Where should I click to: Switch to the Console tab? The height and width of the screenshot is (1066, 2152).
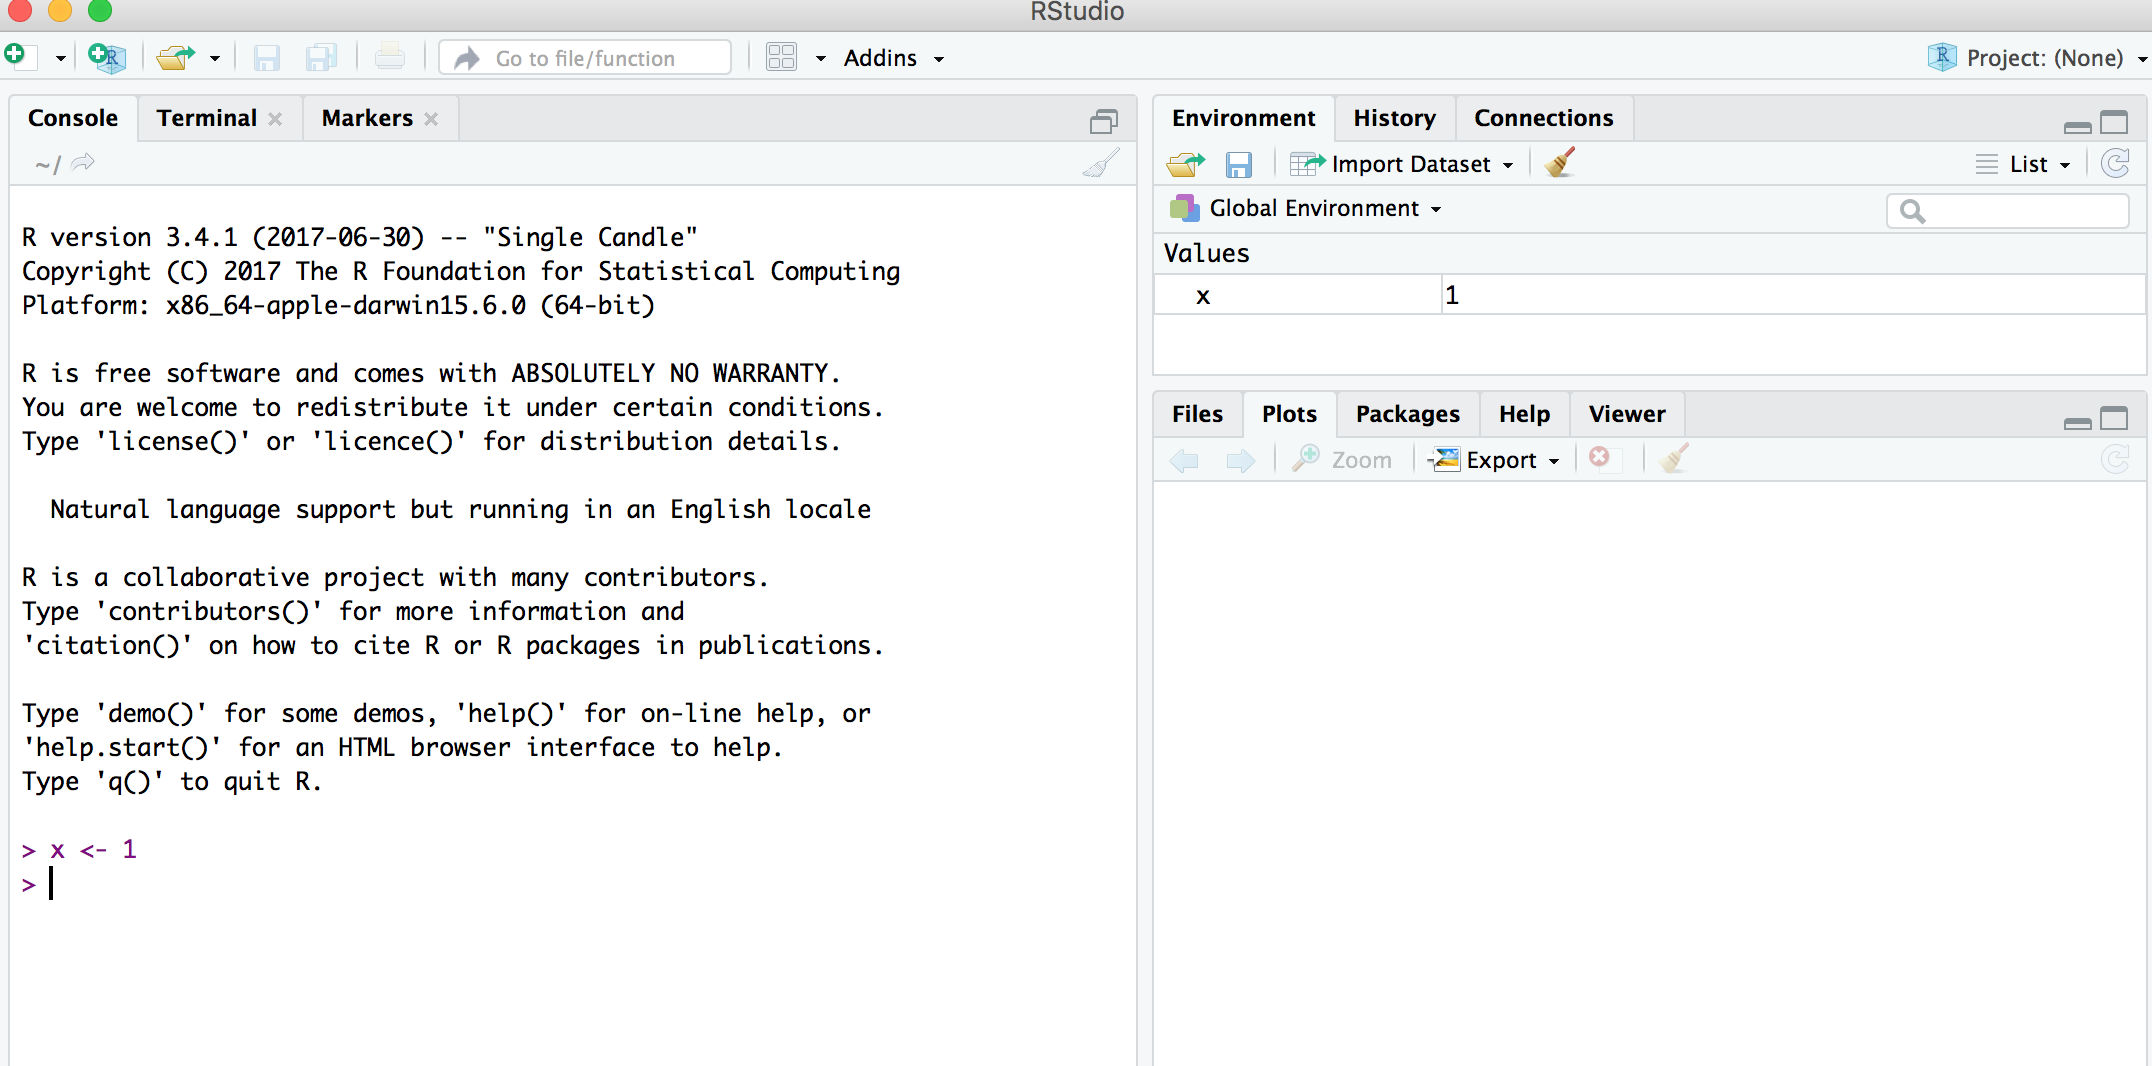pos(73,118)
